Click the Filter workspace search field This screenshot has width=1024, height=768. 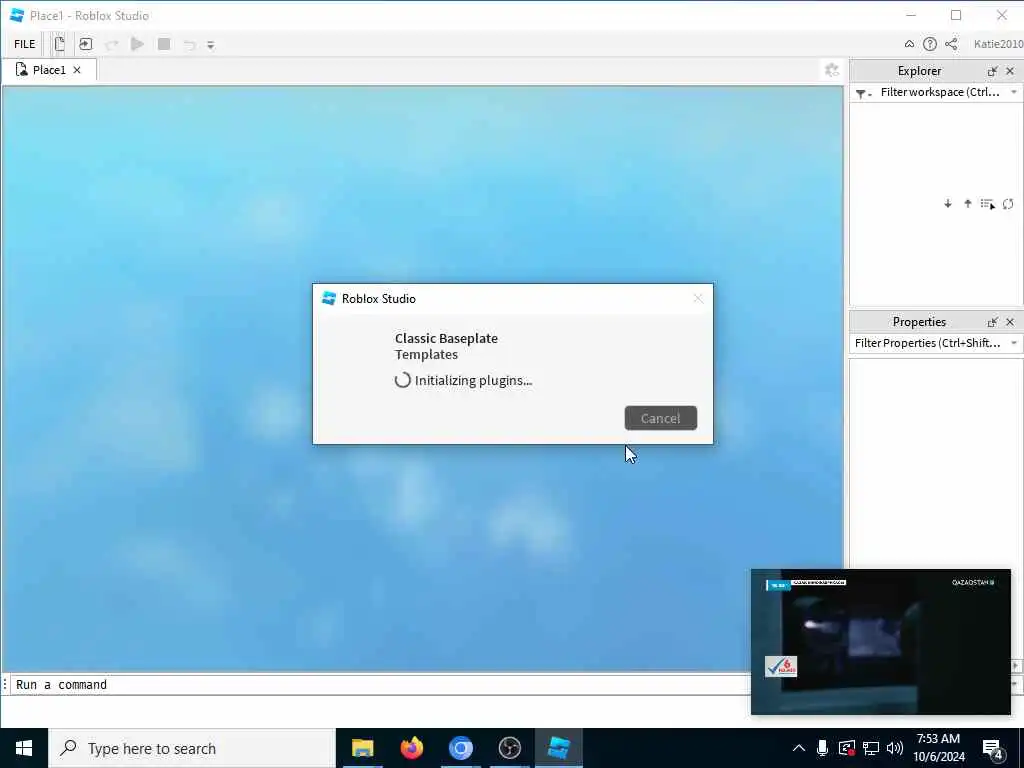[940, 92]
